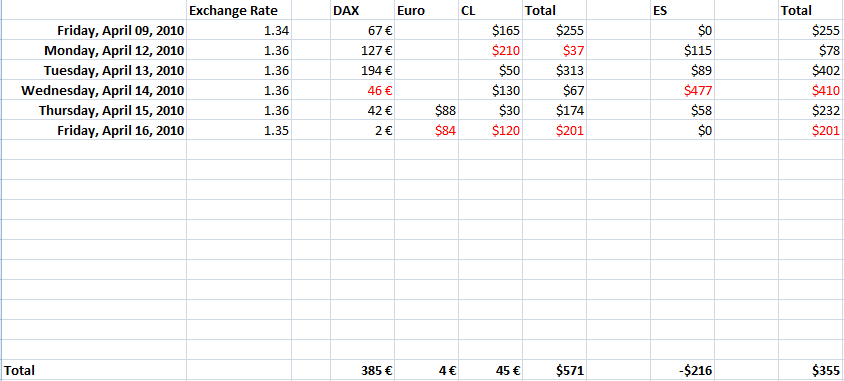Select the red Euro value $84
The image size is (844, 381).
pyautogui.click(x=426, y=130)
